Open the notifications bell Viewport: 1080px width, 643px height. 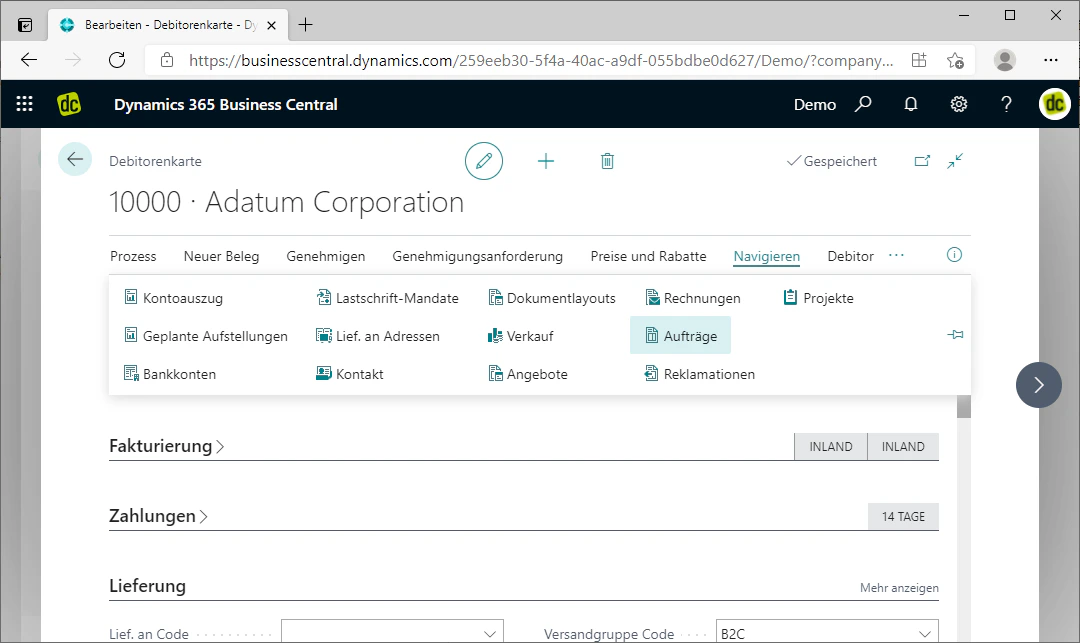point(911,104)
